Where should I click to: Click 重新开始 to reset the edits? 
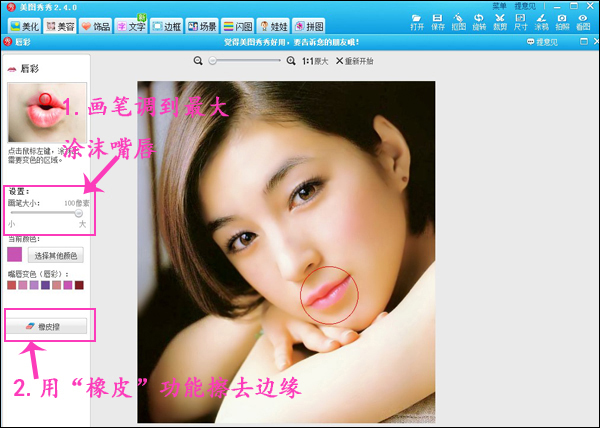[x=344, y=61]
